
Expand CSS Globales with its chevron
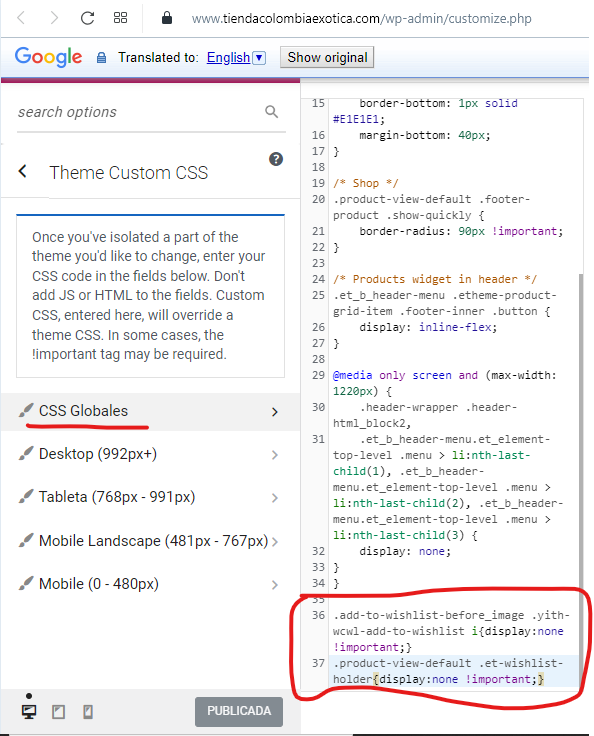[275, 412]
